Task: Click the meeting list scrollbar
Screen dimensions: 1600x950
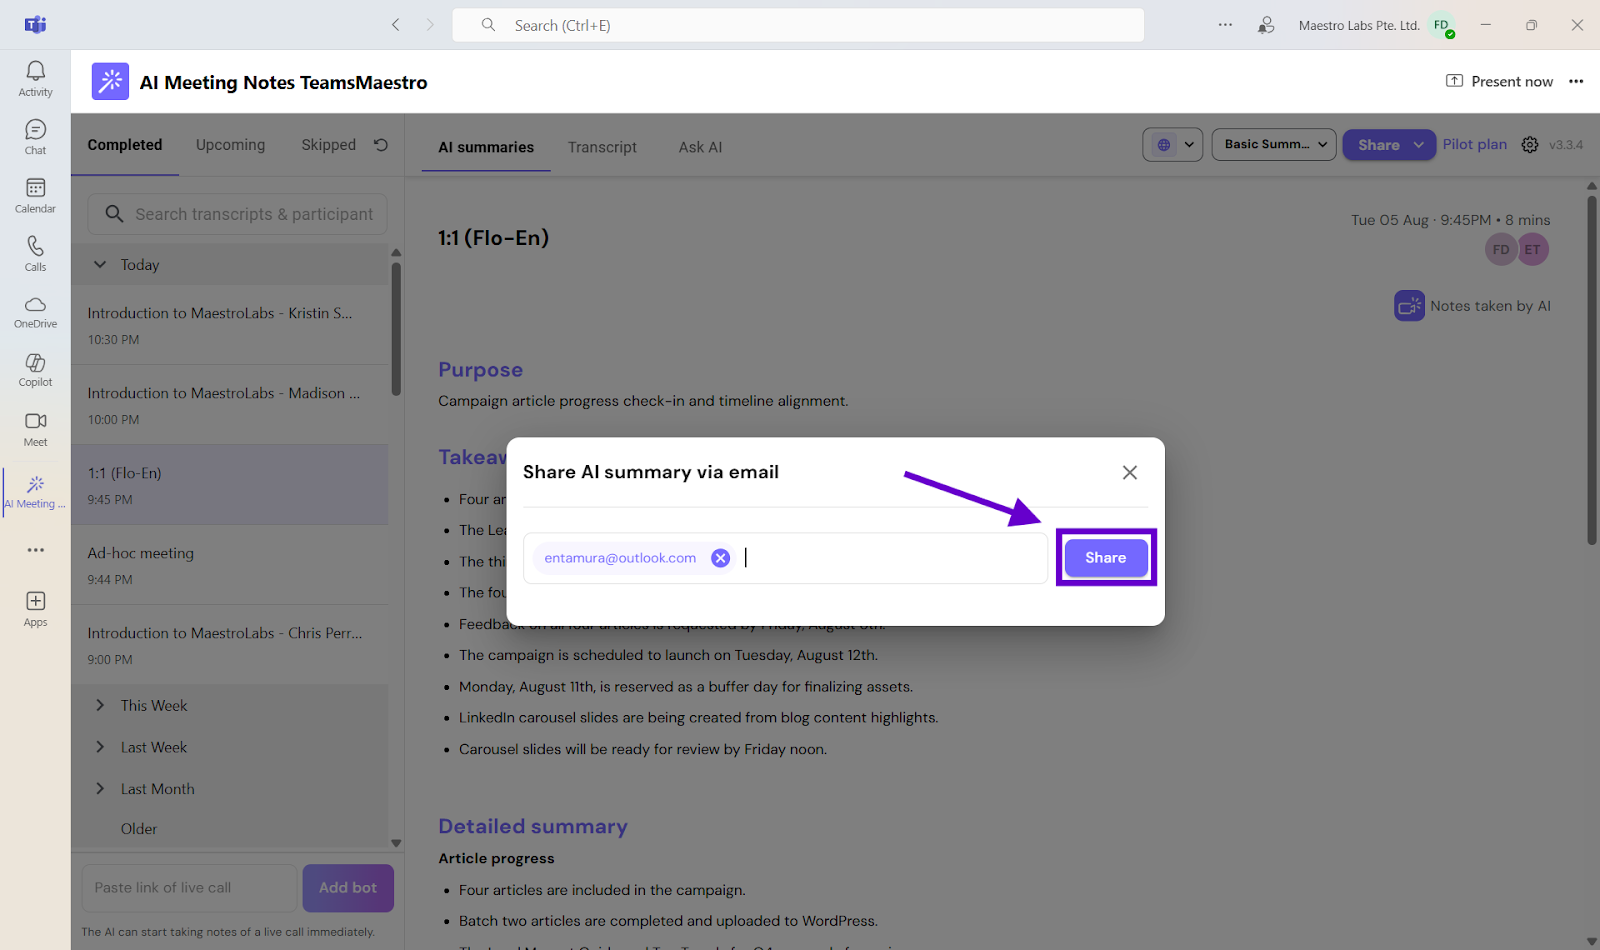Action: 396,329
